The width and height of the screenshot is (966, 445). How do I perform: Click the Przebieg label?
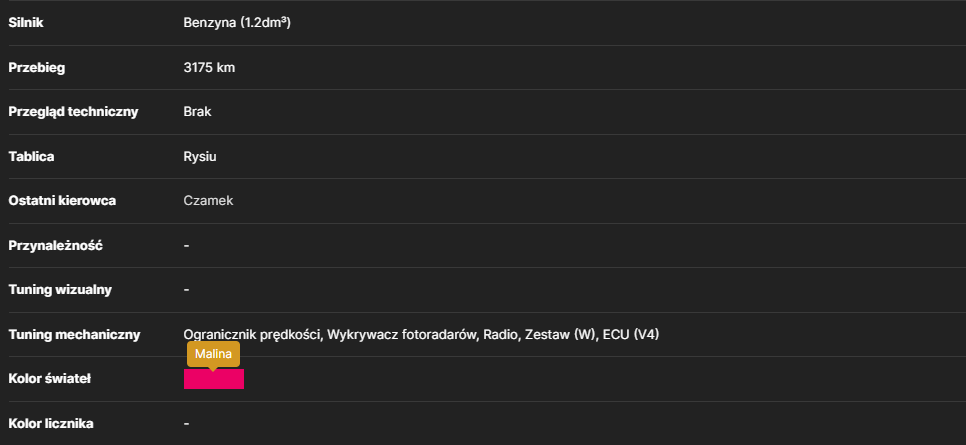36,68
